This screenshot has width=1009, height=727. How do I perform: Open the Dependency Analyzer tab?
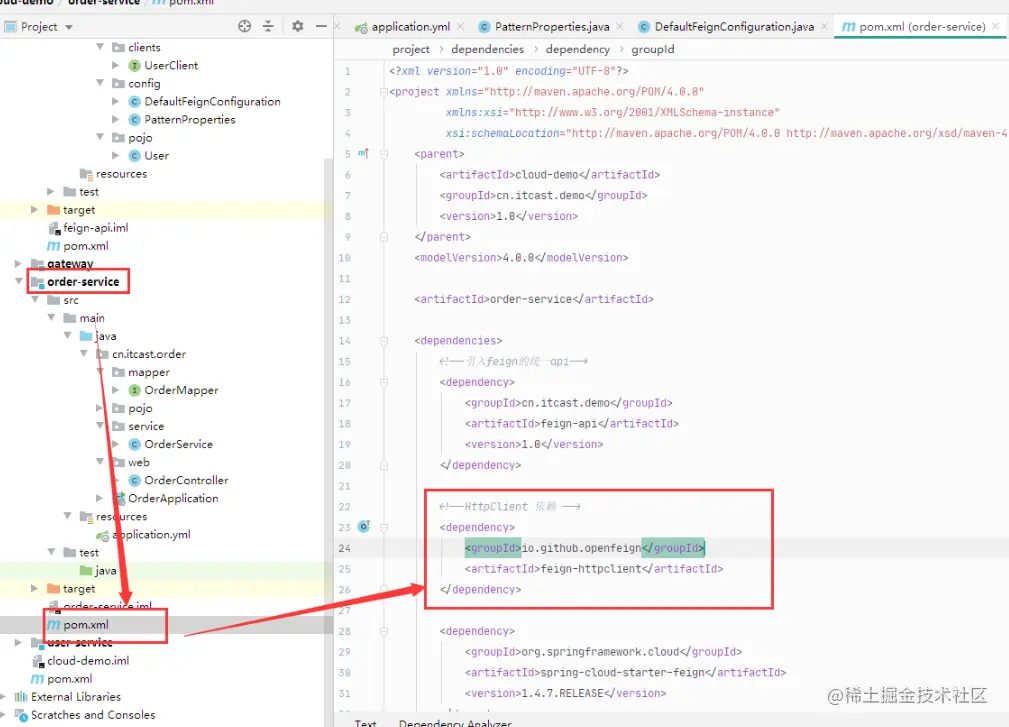click(x=455, y=723)
